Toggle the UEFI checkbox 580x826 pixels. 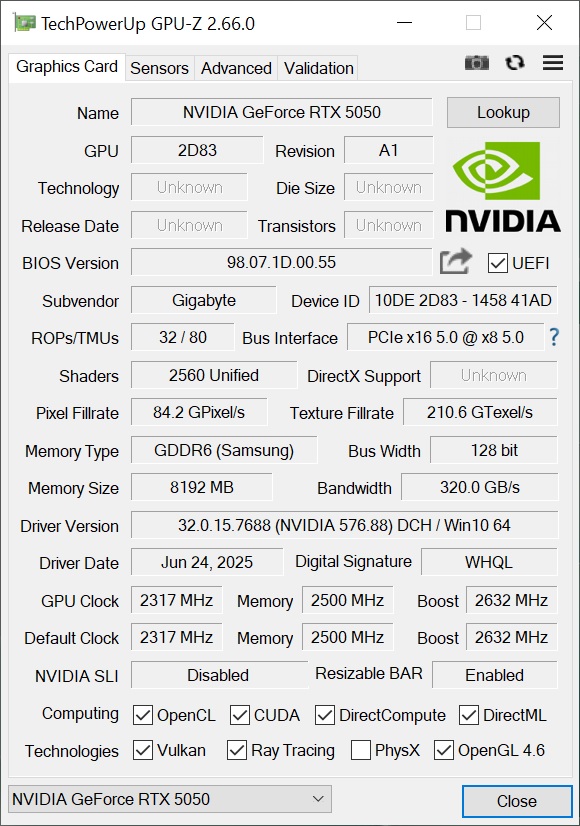point(498,263)
